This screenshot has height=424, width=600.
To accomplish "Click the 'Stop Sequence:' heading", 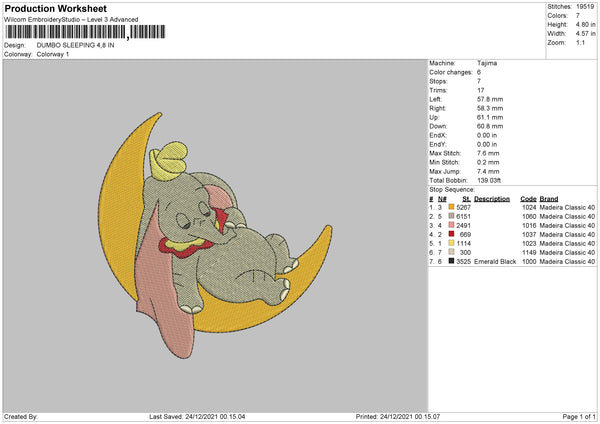I will 452,189.
